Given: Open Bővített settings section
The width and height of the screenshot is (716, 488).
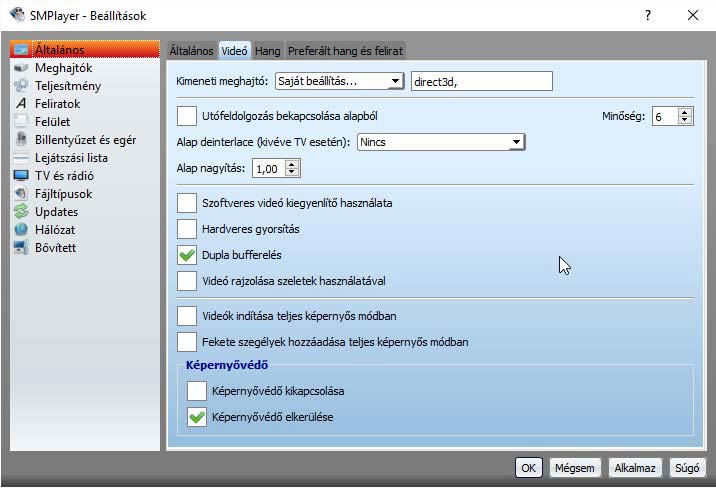Looking at the screenshot, I should [85, 247].
